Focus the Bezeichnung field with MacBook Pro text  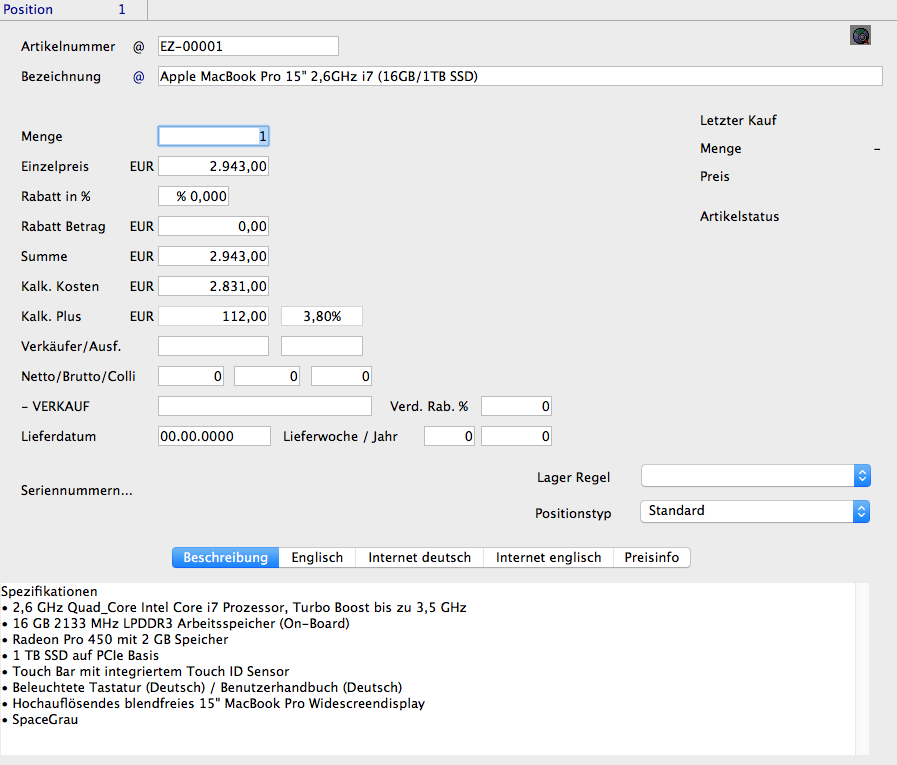click(520, 77)
